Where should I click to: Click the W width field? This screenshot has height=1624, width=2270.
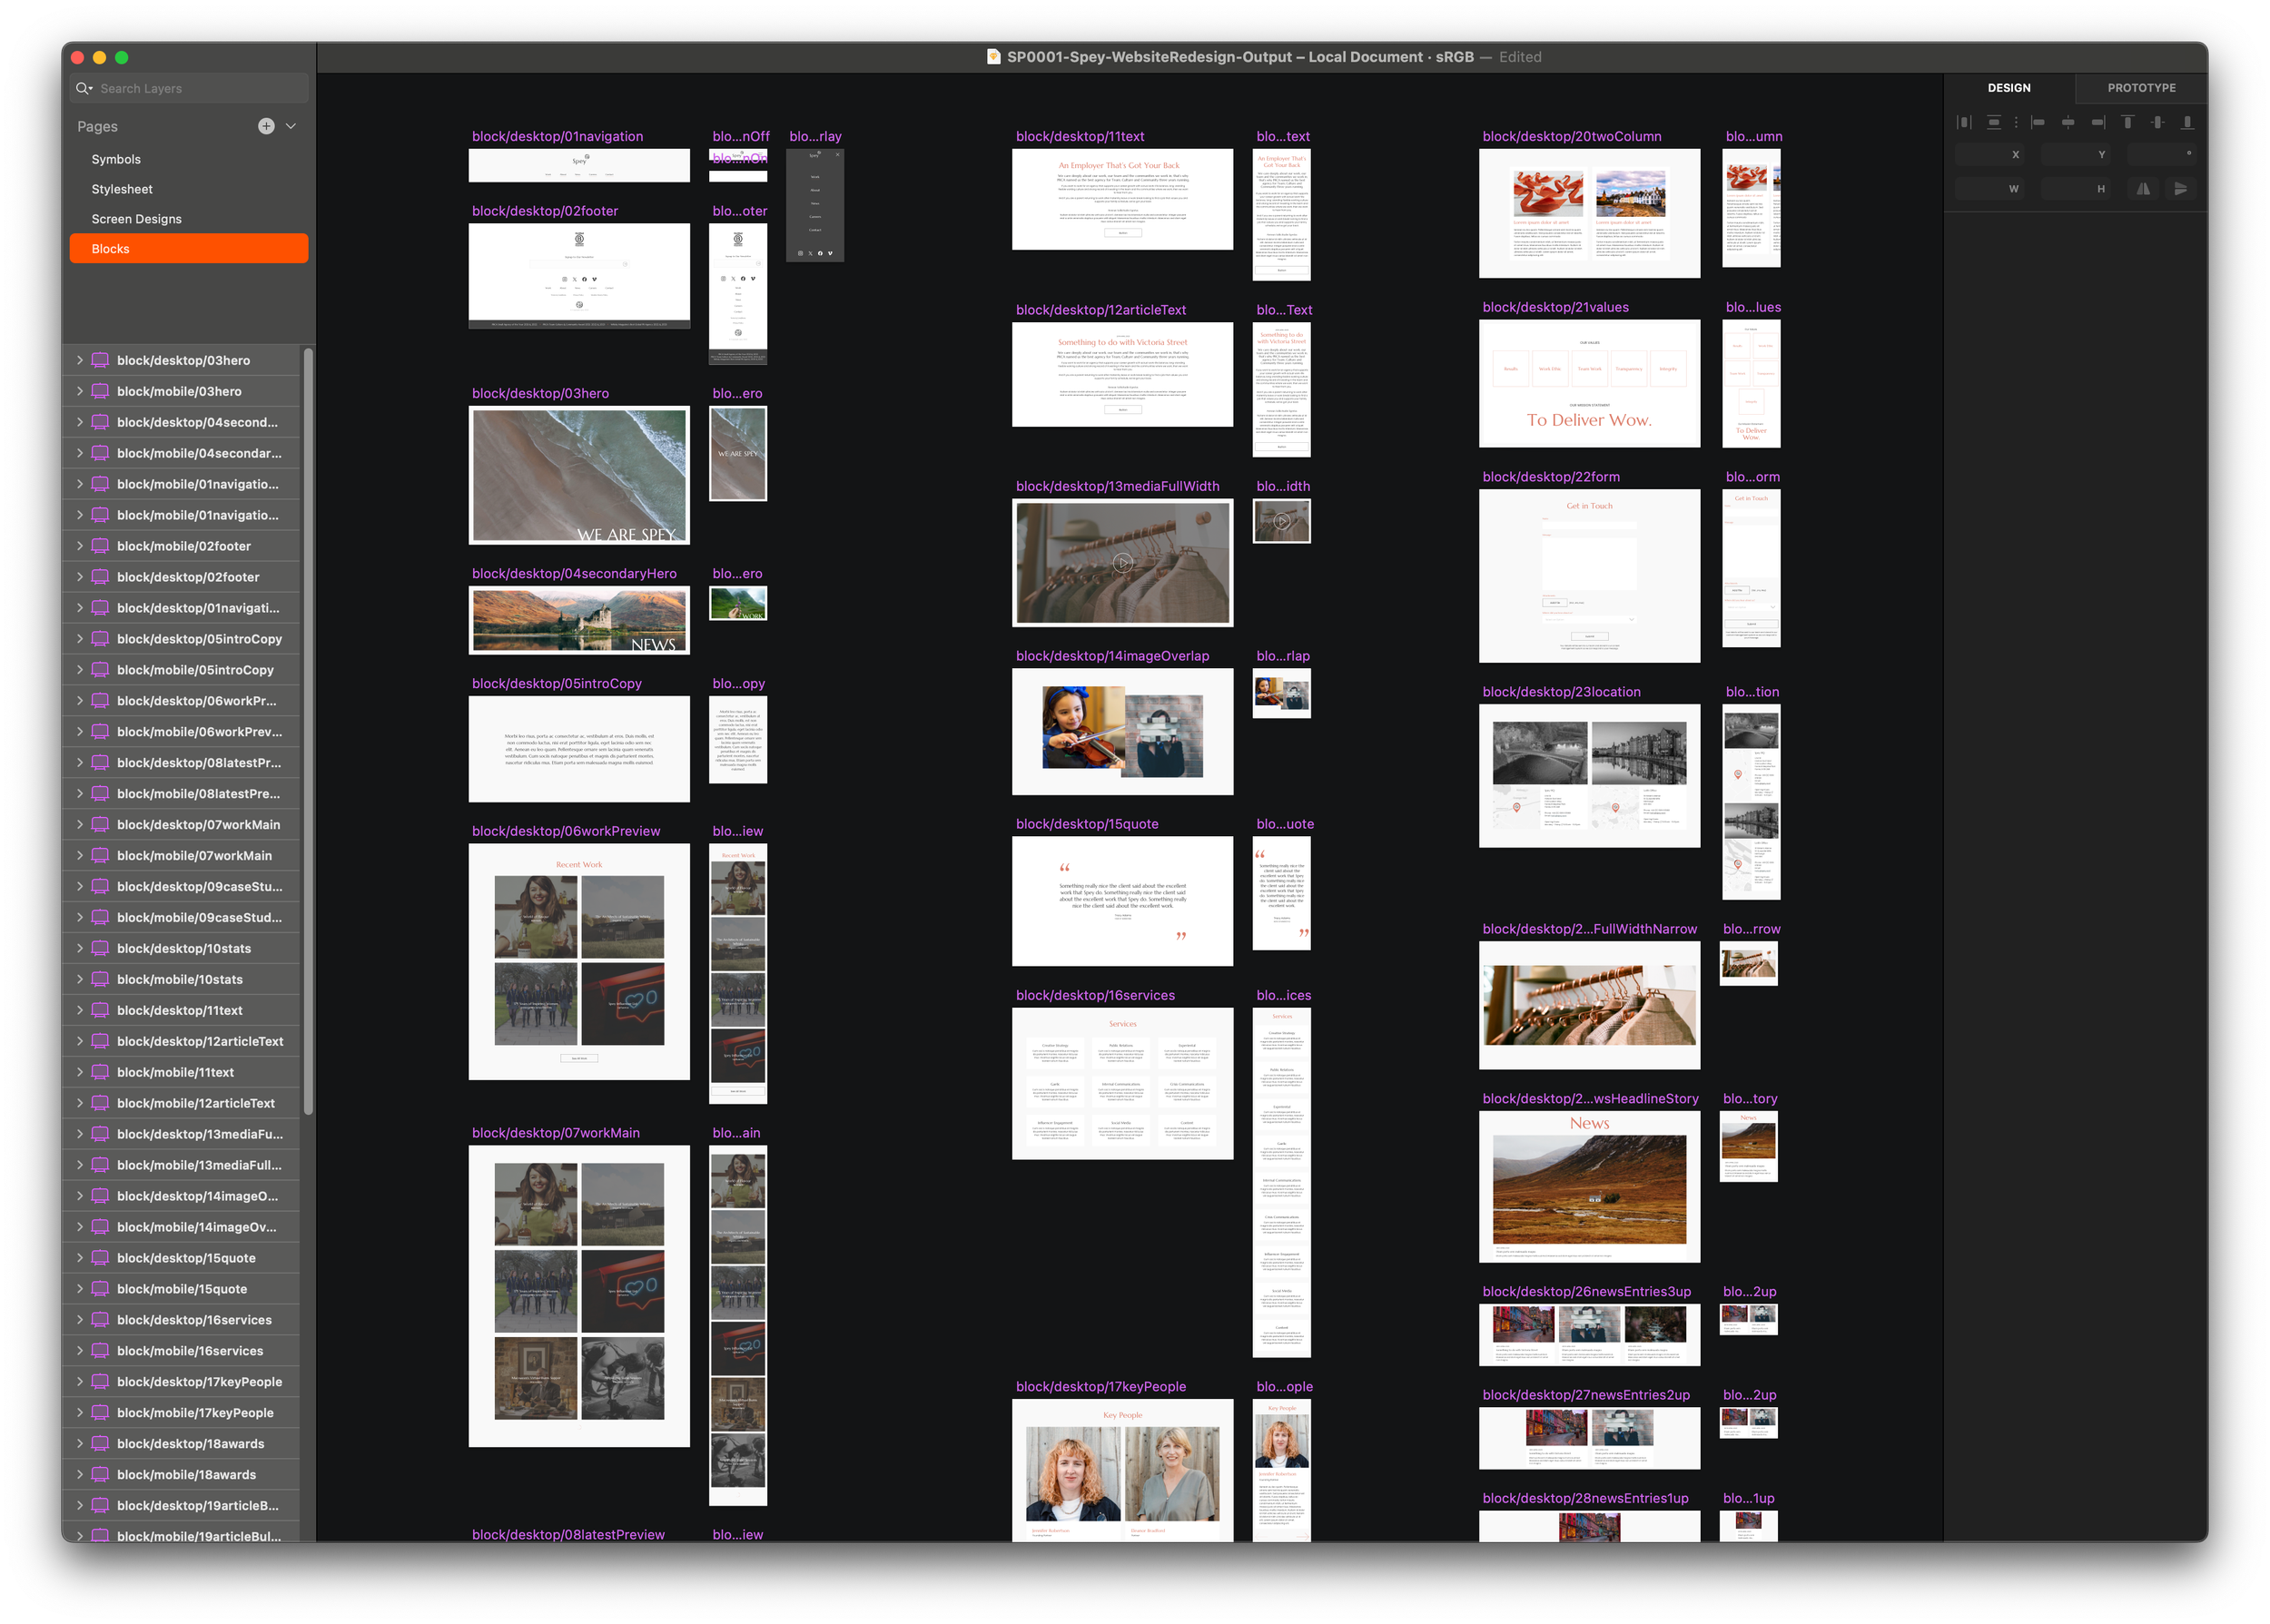(1990, 188)
